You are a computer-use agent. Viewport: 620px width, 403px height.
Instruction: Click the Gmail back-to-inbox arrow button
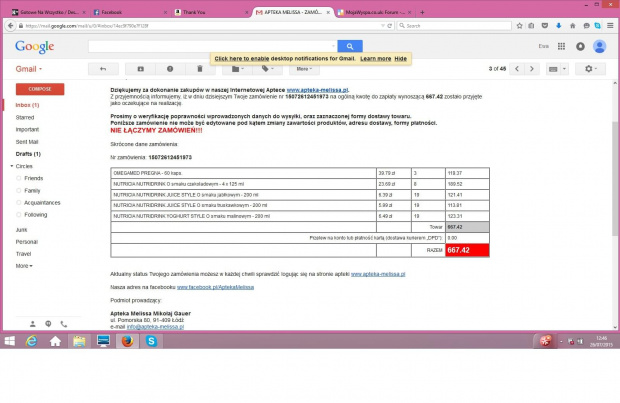103,69
